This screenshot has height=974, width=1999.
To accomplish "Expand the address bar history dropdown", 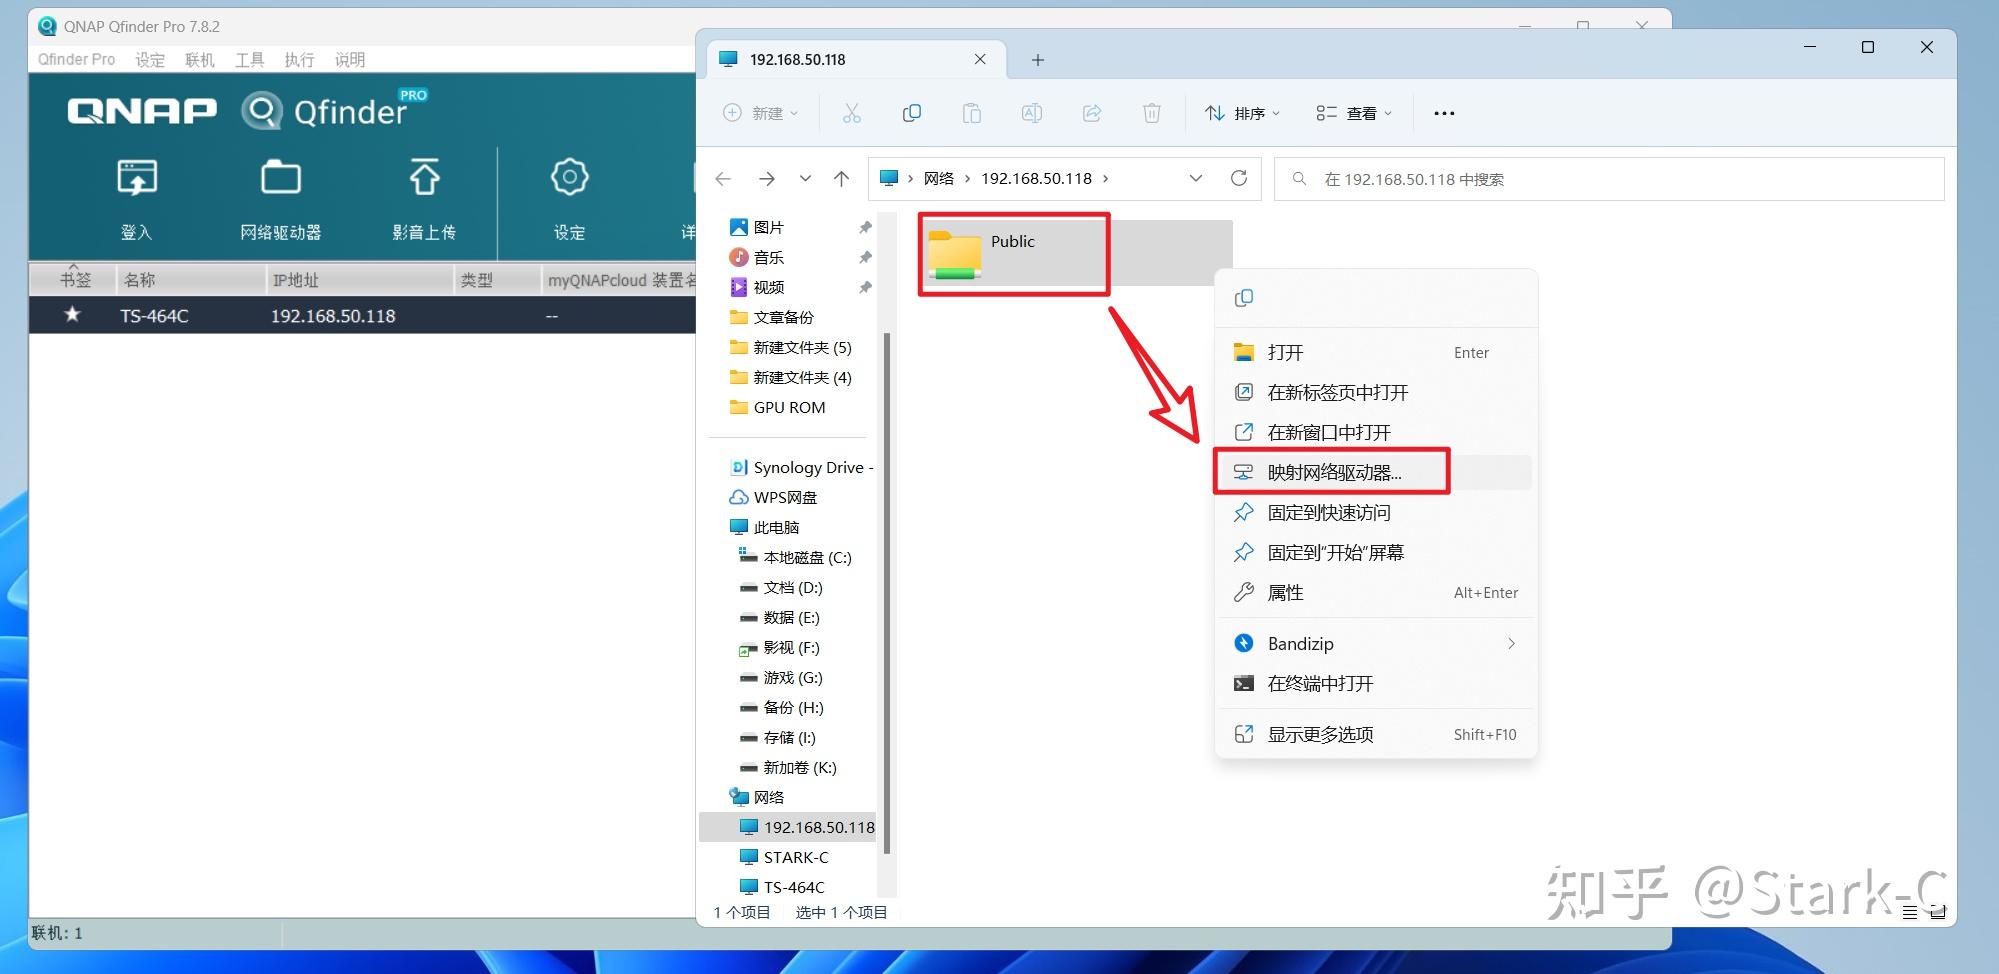I will point(1196,178).
